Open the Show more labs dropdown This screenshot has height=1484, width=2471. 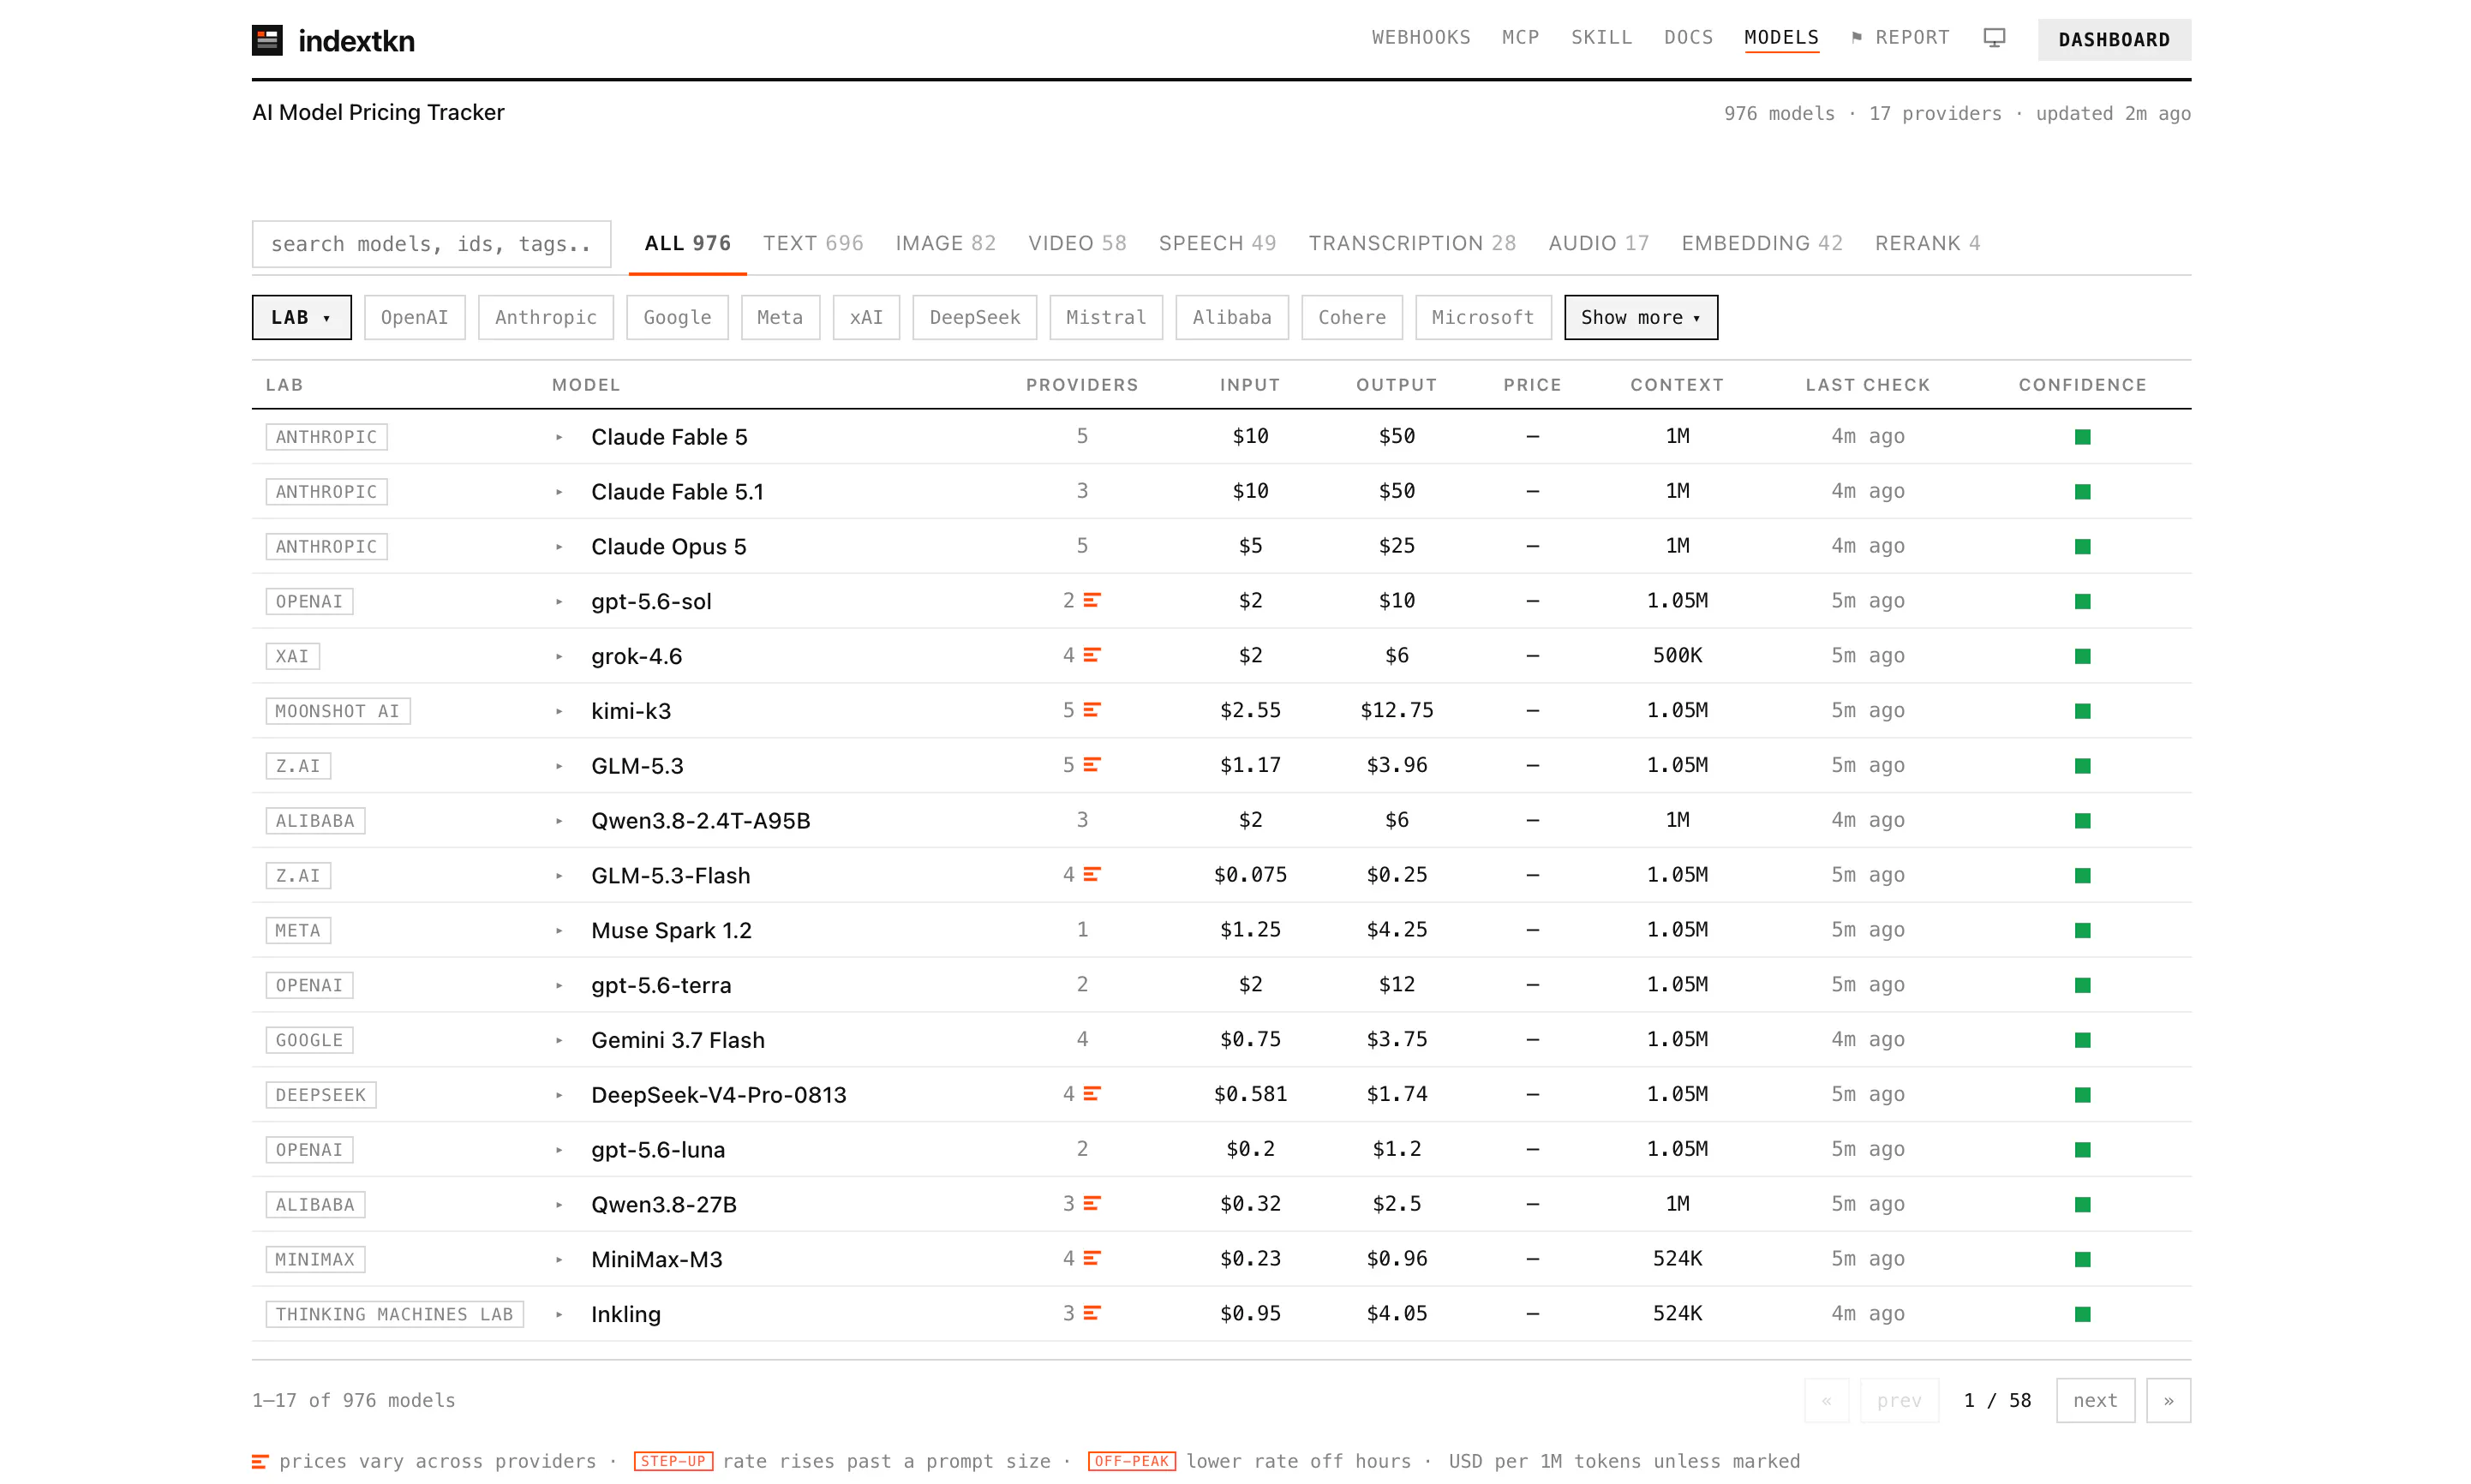click(x=1640, y=317)
